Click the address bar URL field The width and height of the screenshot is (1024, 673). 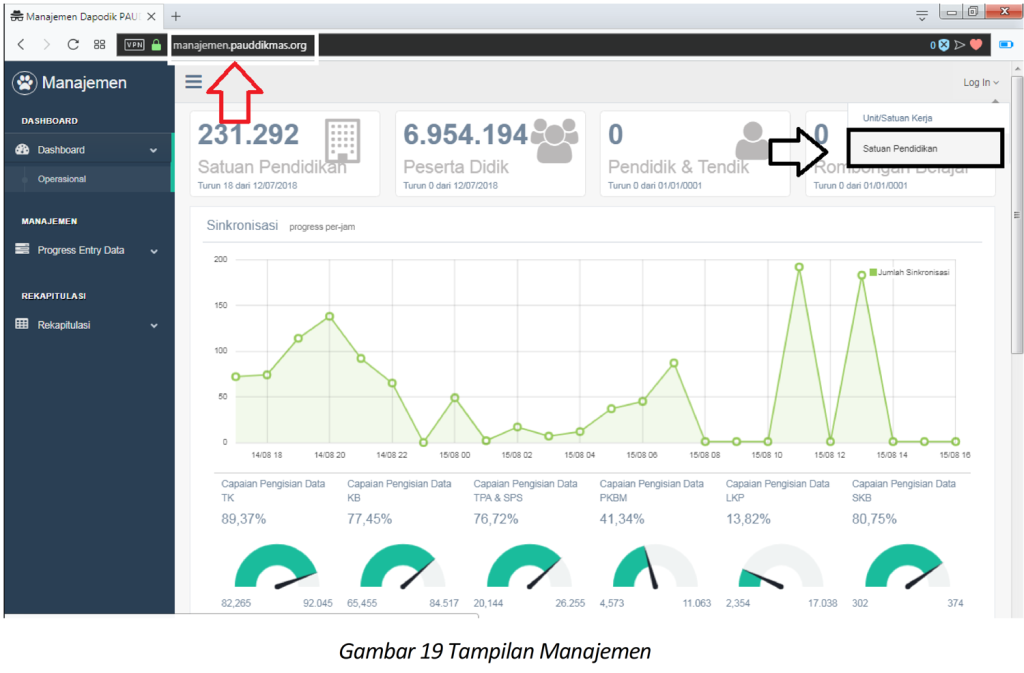pyautogui.click(x=500, y=45)
